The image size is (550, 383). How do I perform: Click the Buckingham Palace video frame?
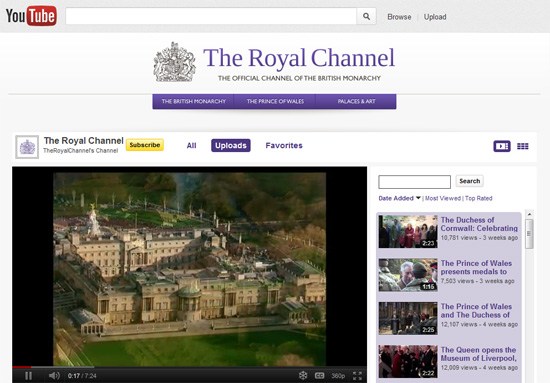[189, 269]
